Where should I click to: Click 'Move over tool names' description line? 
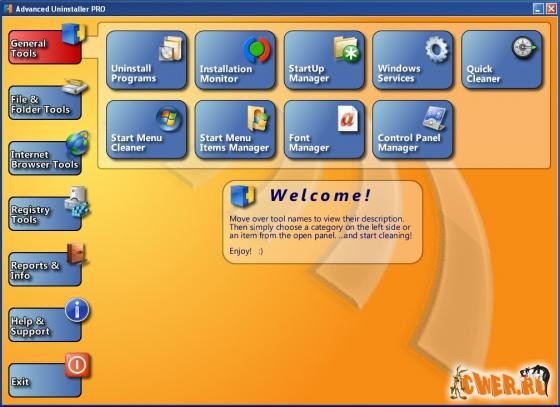pos(317,218)
